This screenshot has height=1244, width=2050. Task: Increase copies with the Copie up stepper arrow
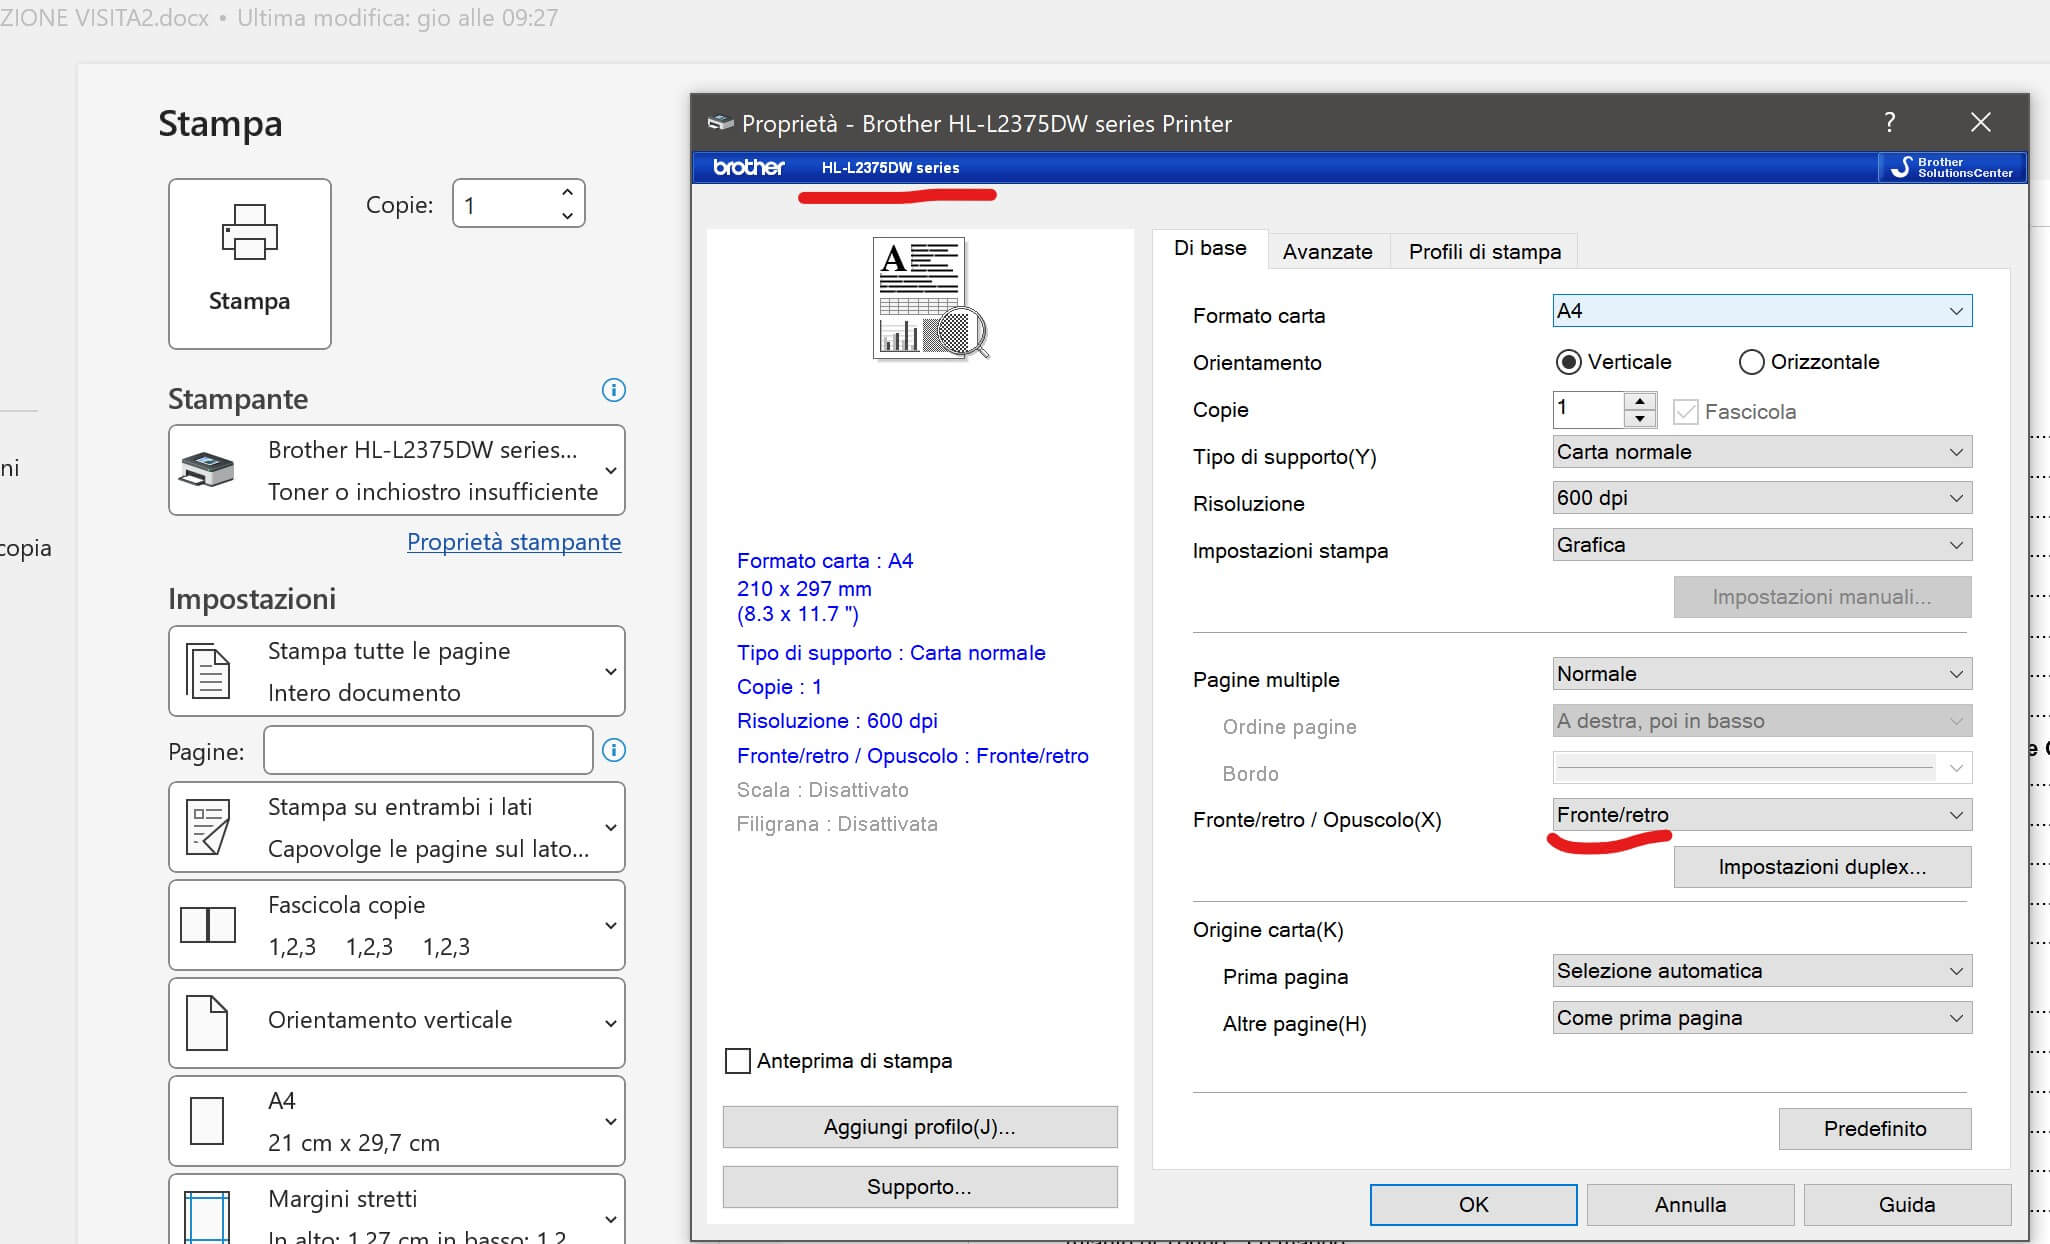(1640, 401)
